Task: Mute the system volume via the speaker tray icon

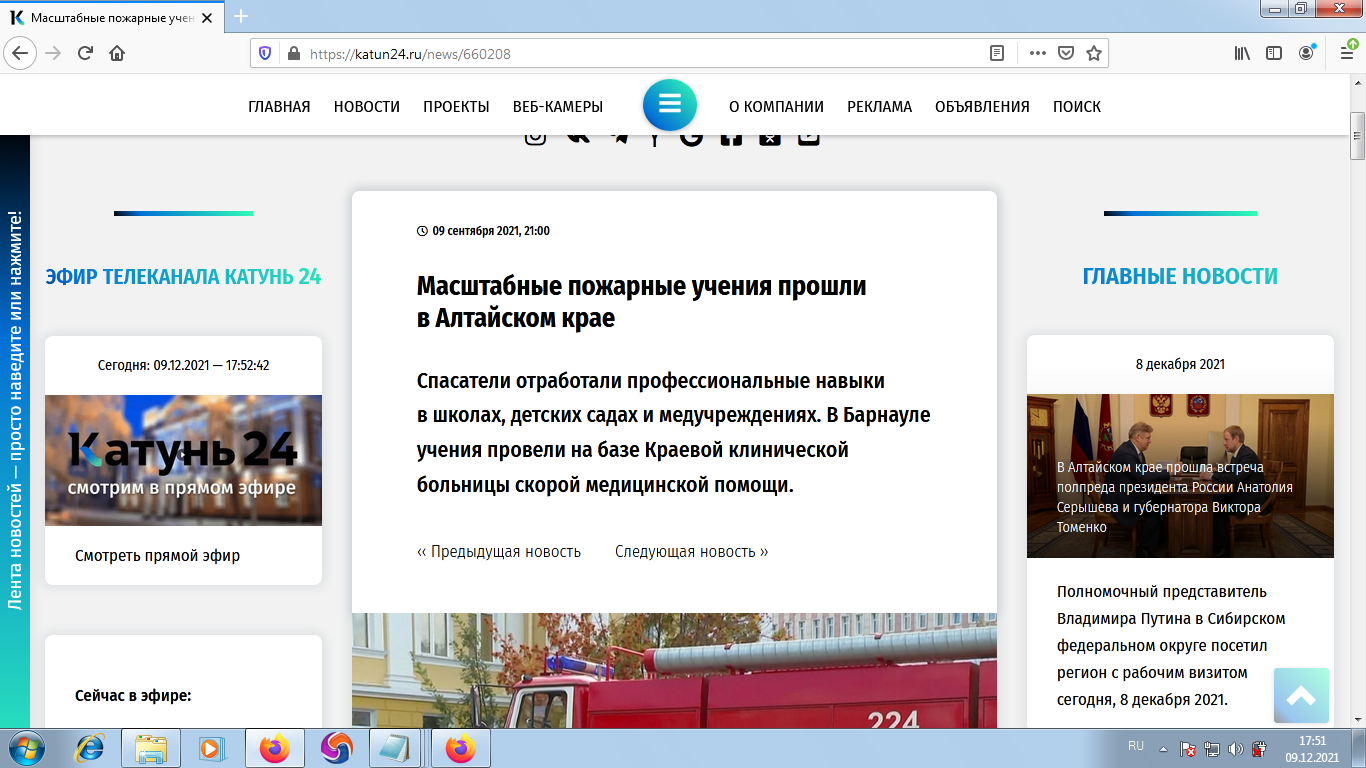Action: 1234,748
